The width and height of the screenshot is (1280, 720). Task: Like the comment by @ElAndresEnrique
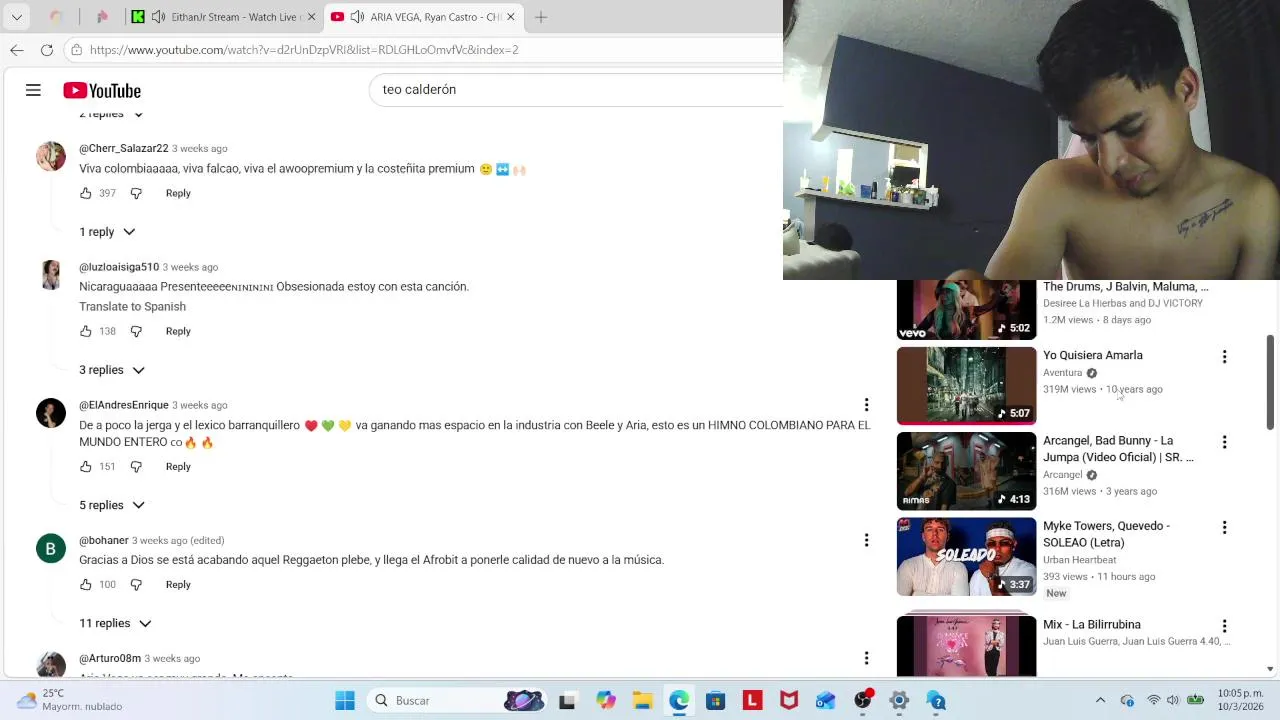point(86,466)
